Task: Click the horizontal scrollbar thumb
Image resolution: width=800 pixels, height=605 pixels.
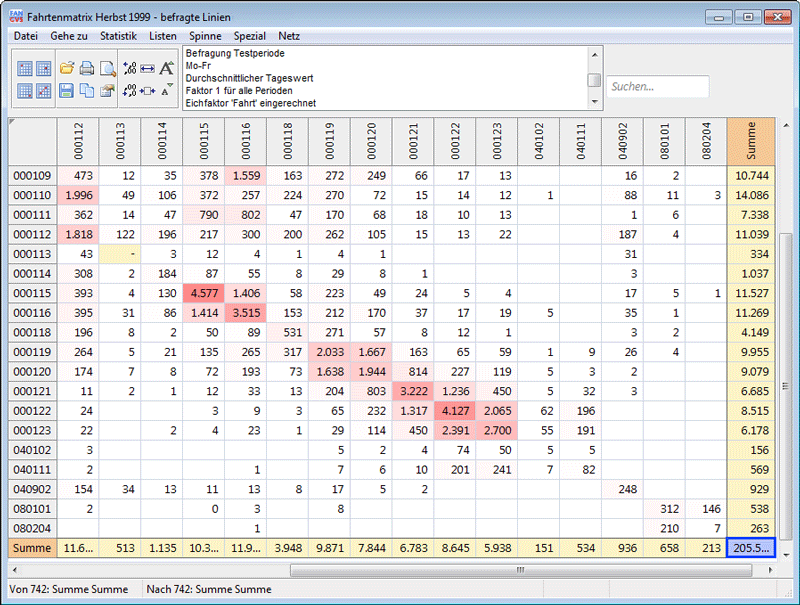Action: 521,570
